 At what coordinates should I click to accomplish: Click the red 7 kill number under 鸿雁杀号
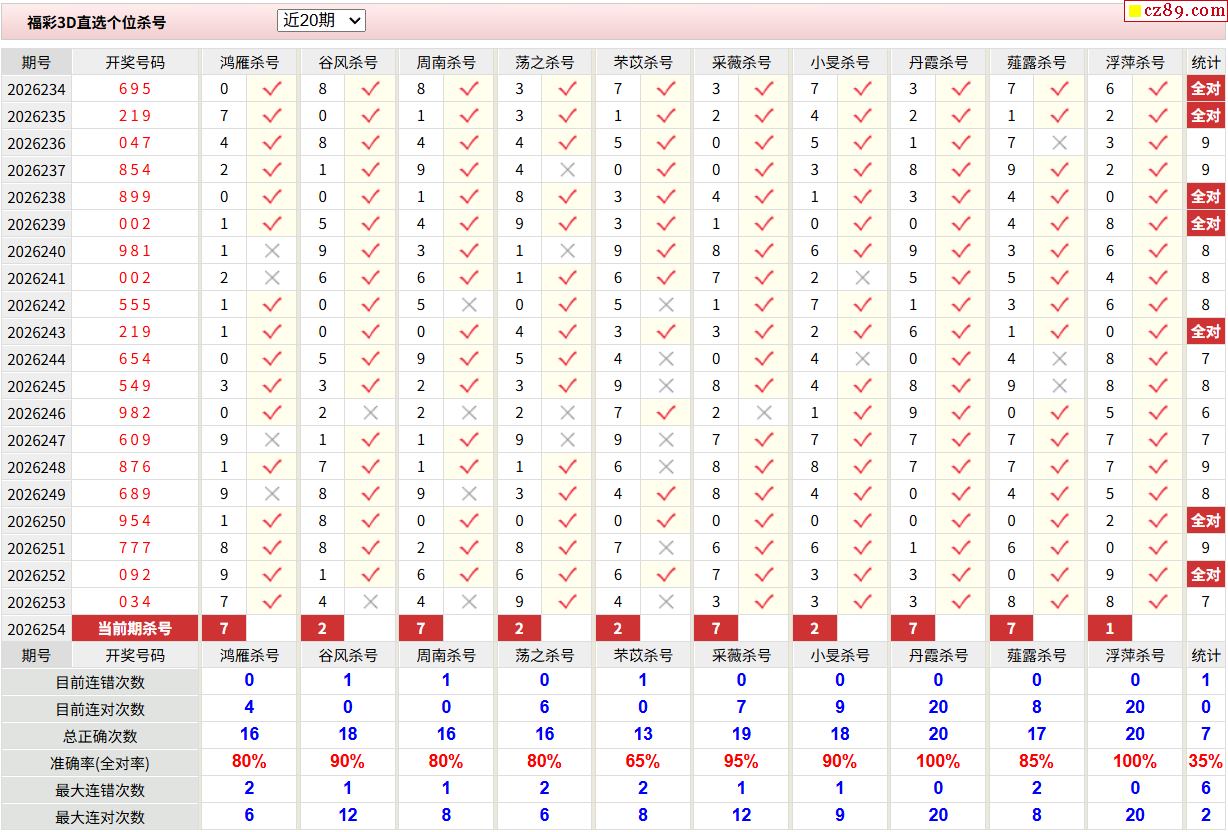pyautogui.click(x=224, y=629)
